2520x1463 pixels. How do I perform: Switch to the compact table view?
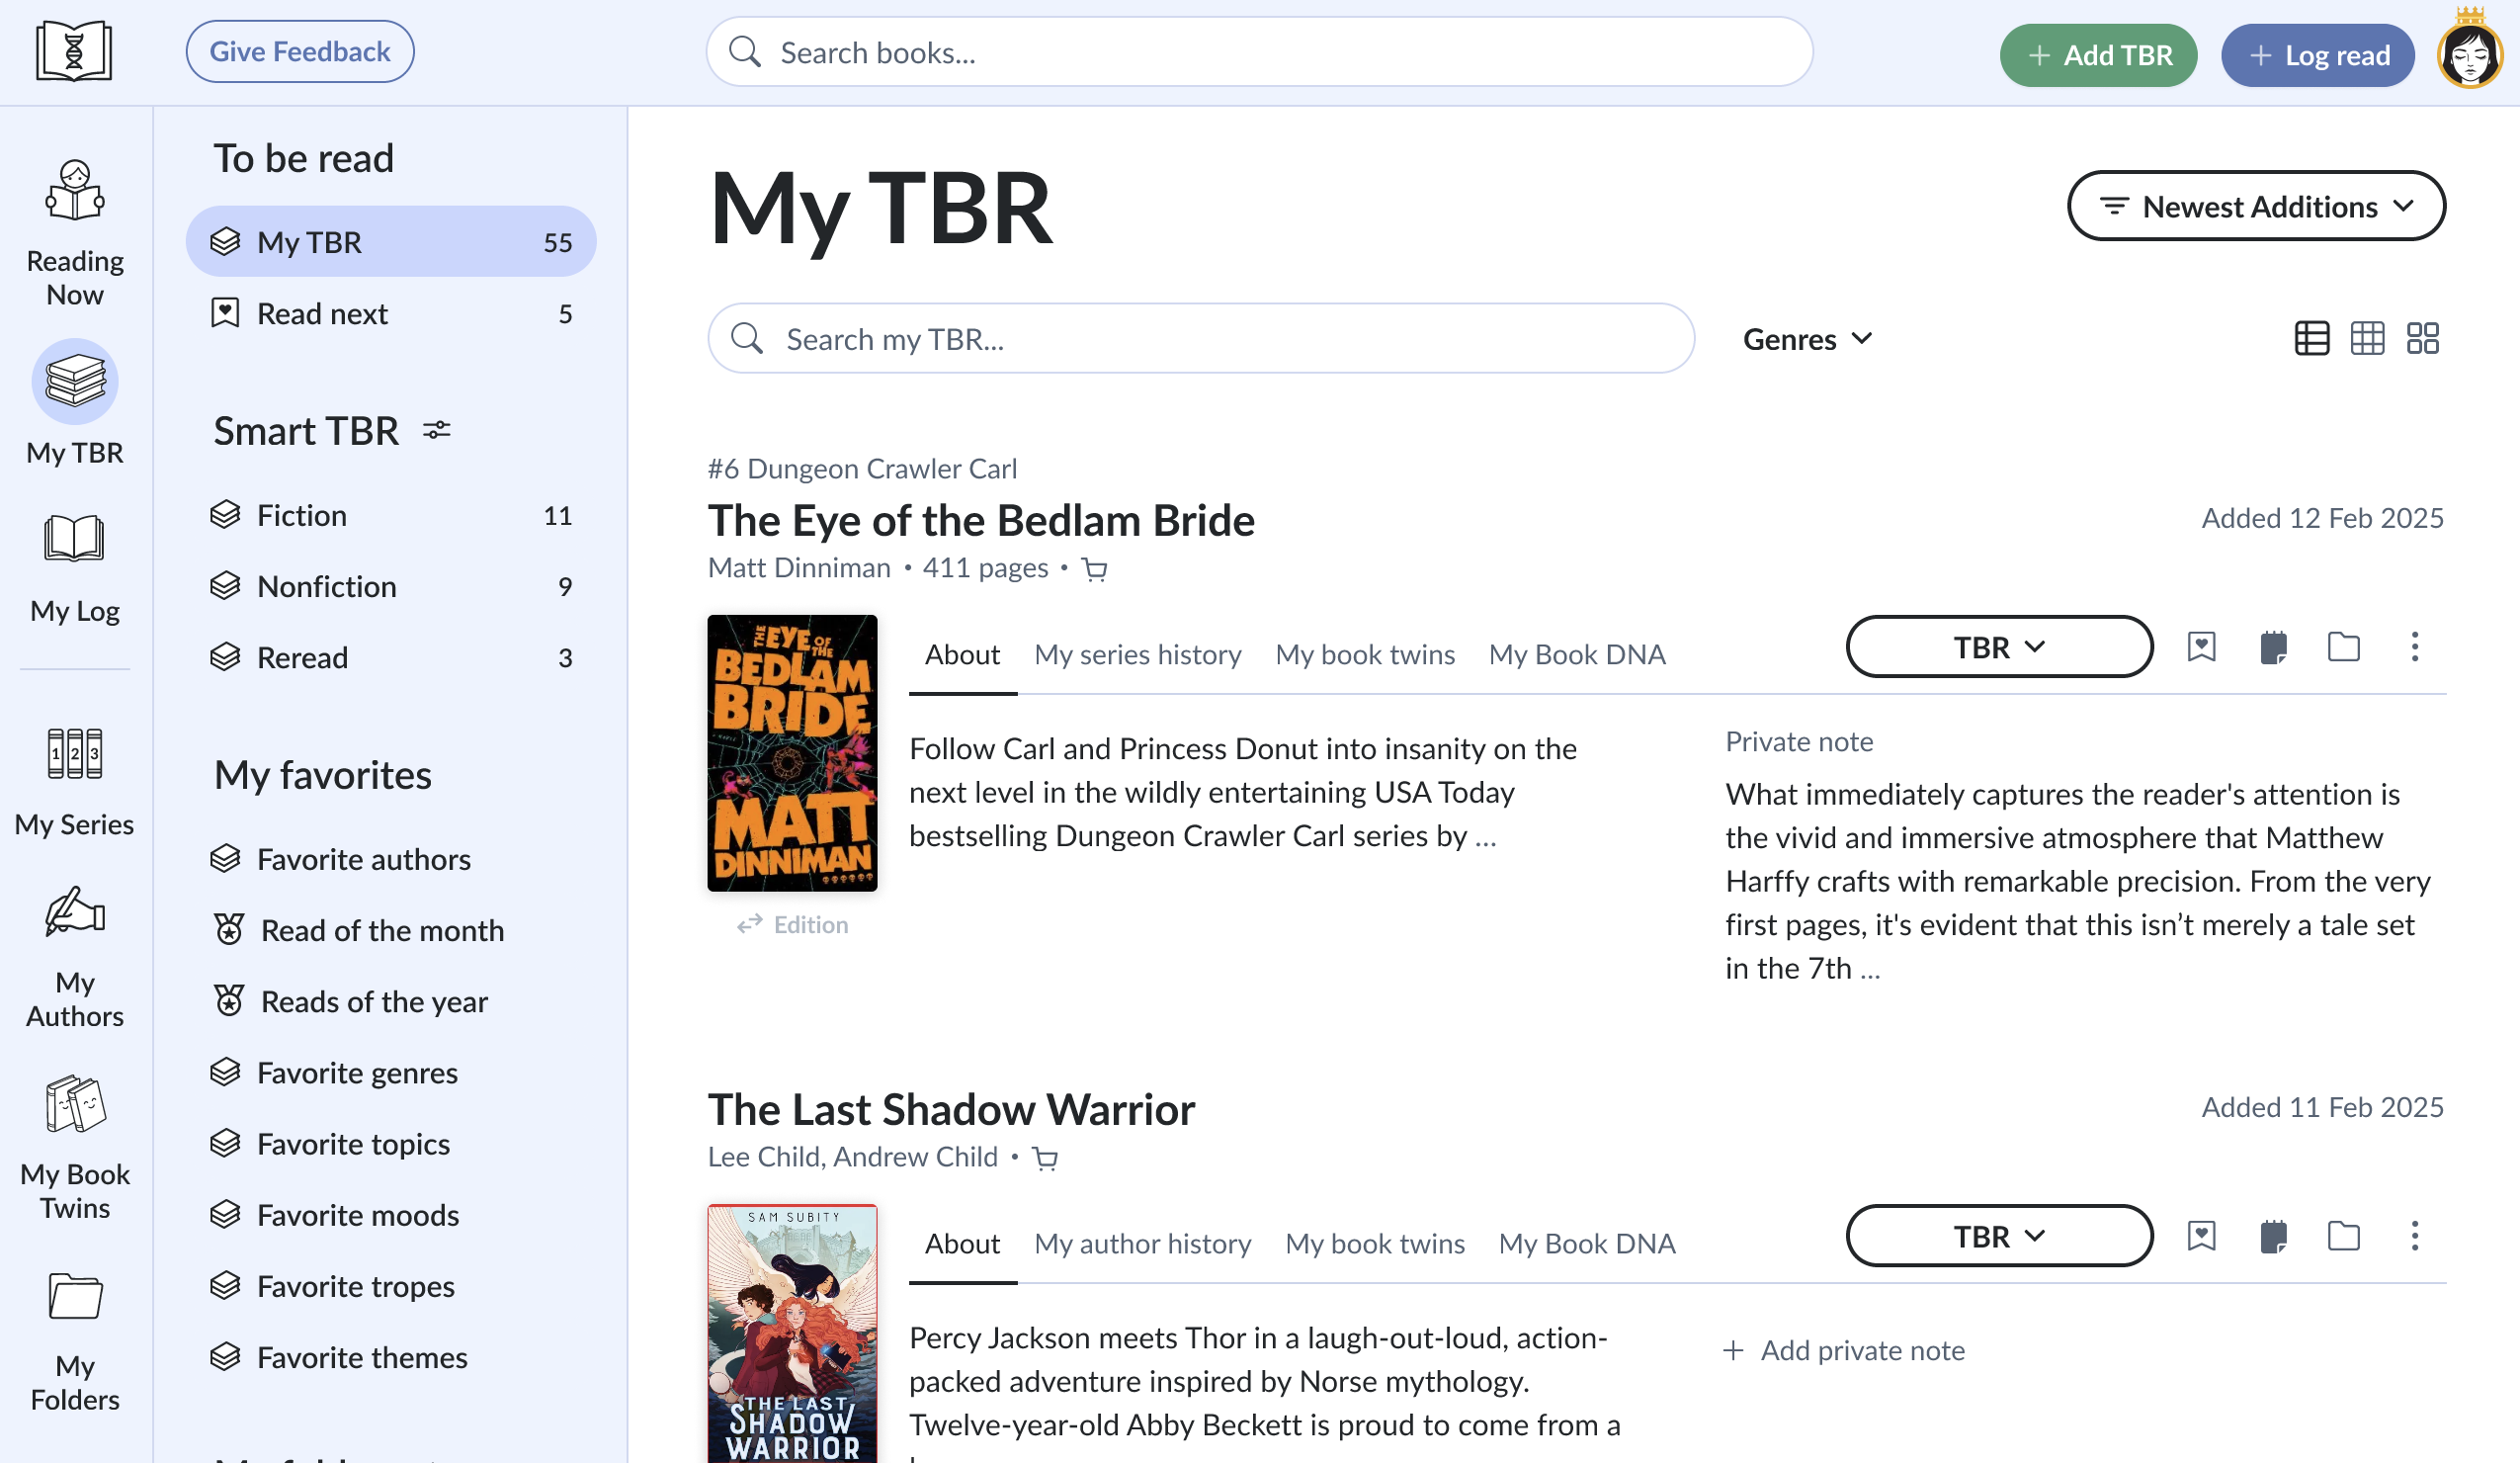tap(2367, 338)
